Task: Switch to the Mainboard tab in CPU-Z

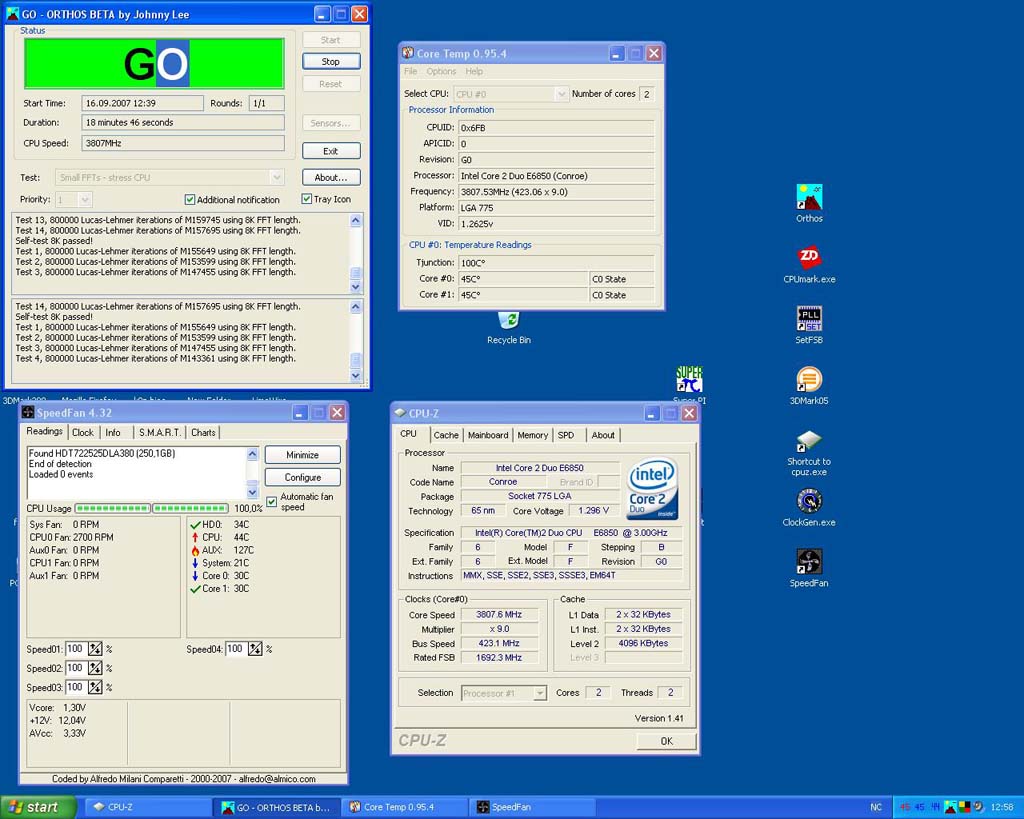Action: tap(488, 435)
